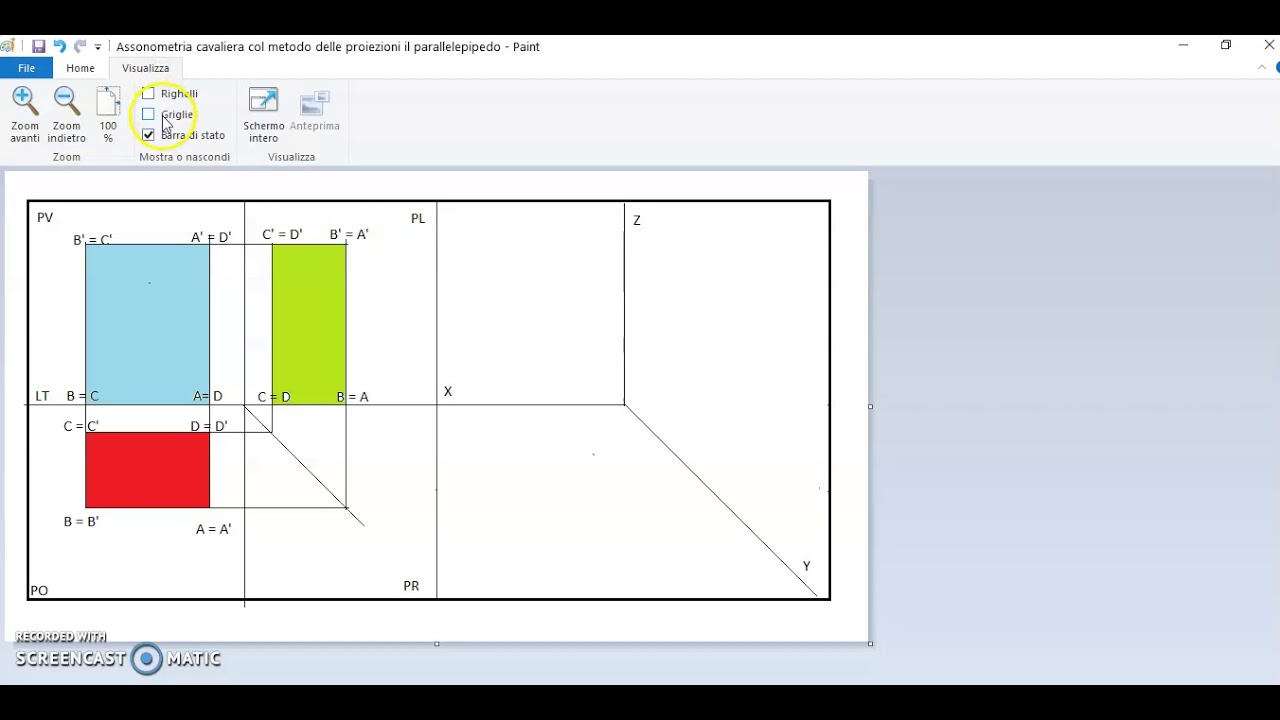Click the red rectangle on the canvas
The width and height of the screenshot is (1280, 720).
pyautogui.click(x=148, y=470)
